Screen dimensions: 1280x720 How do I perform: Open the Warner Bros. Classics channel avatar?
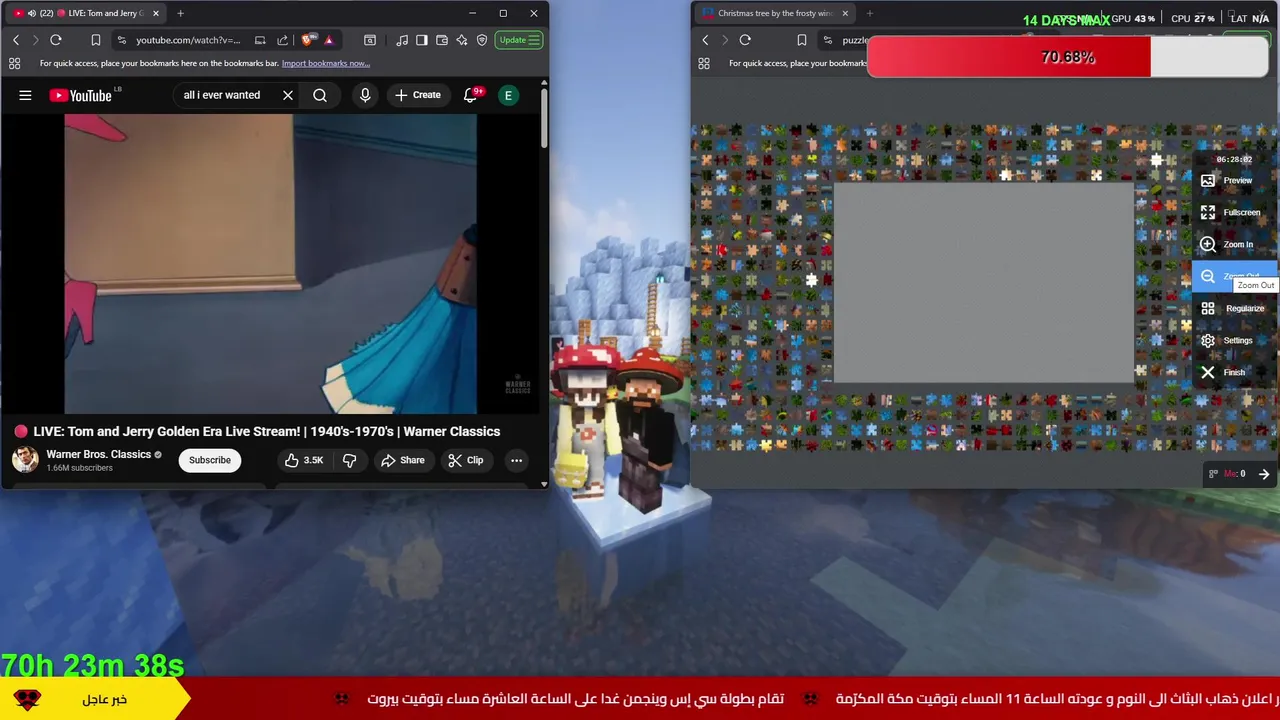click(25, 460)
